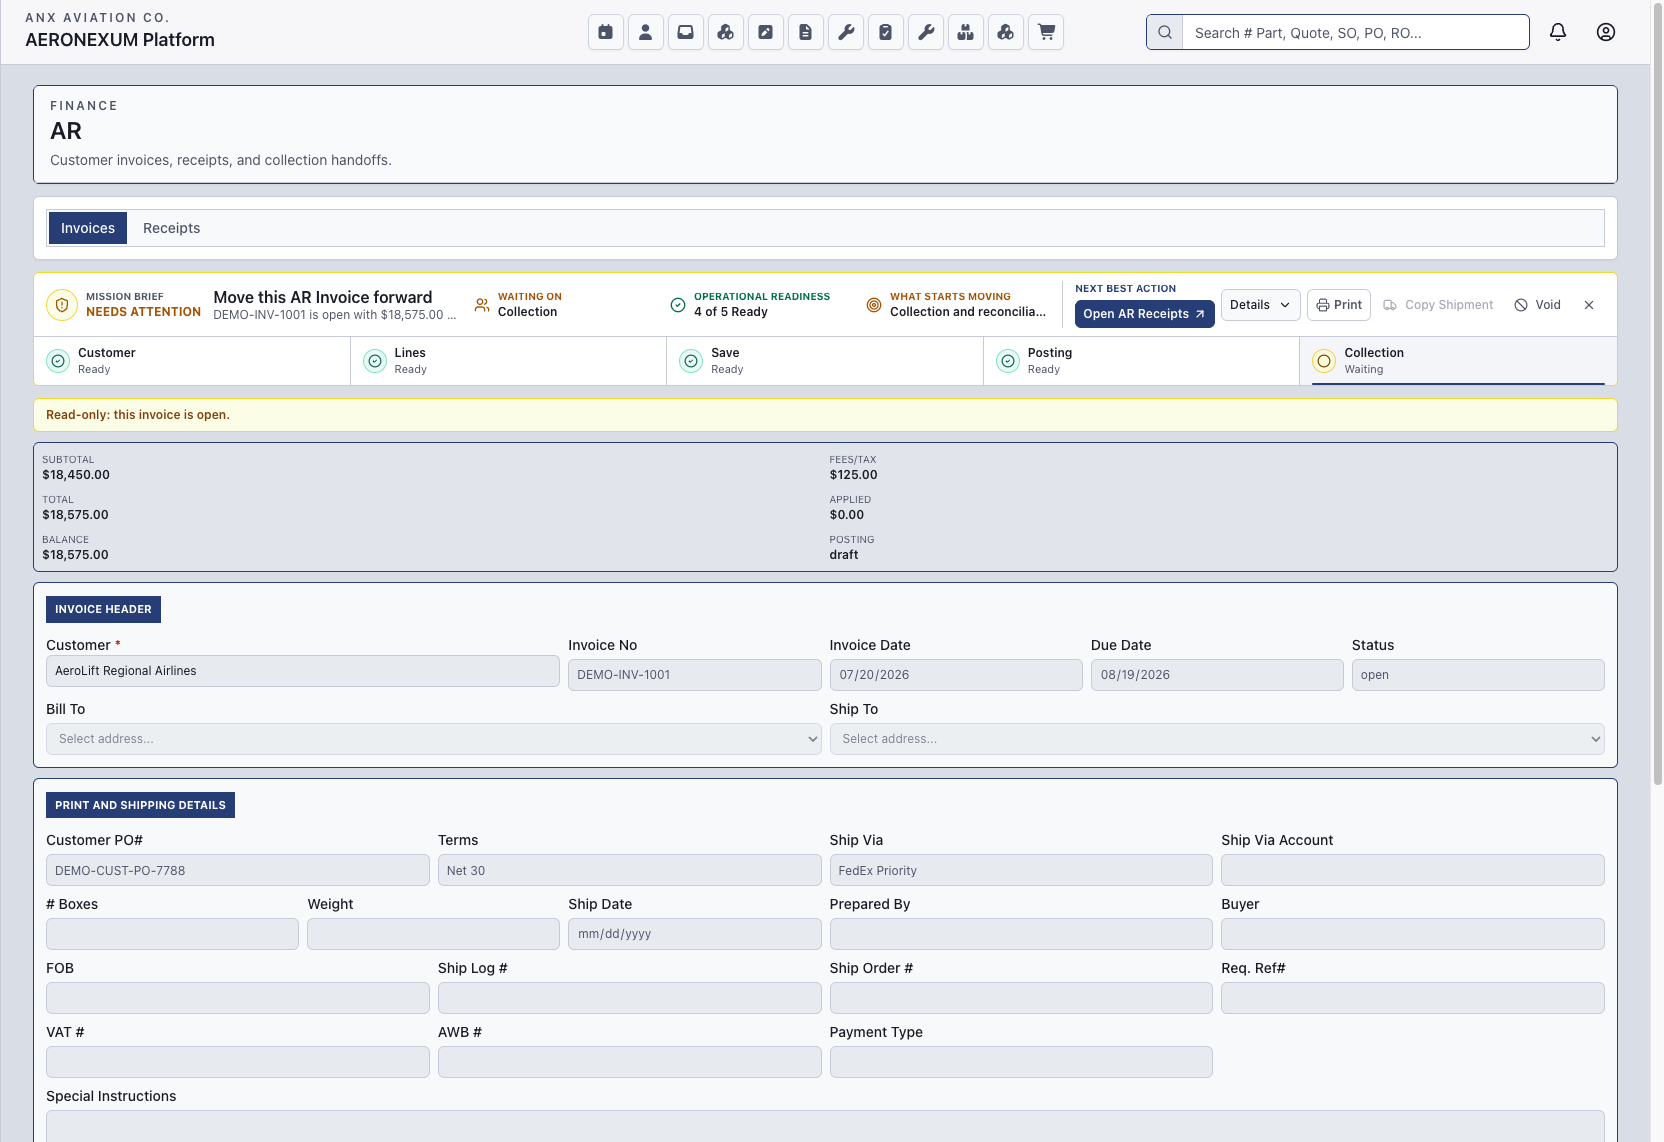1664x1142 pixels.
Task: Click the search magnifier icon
Action: (x=1165, y=32)
